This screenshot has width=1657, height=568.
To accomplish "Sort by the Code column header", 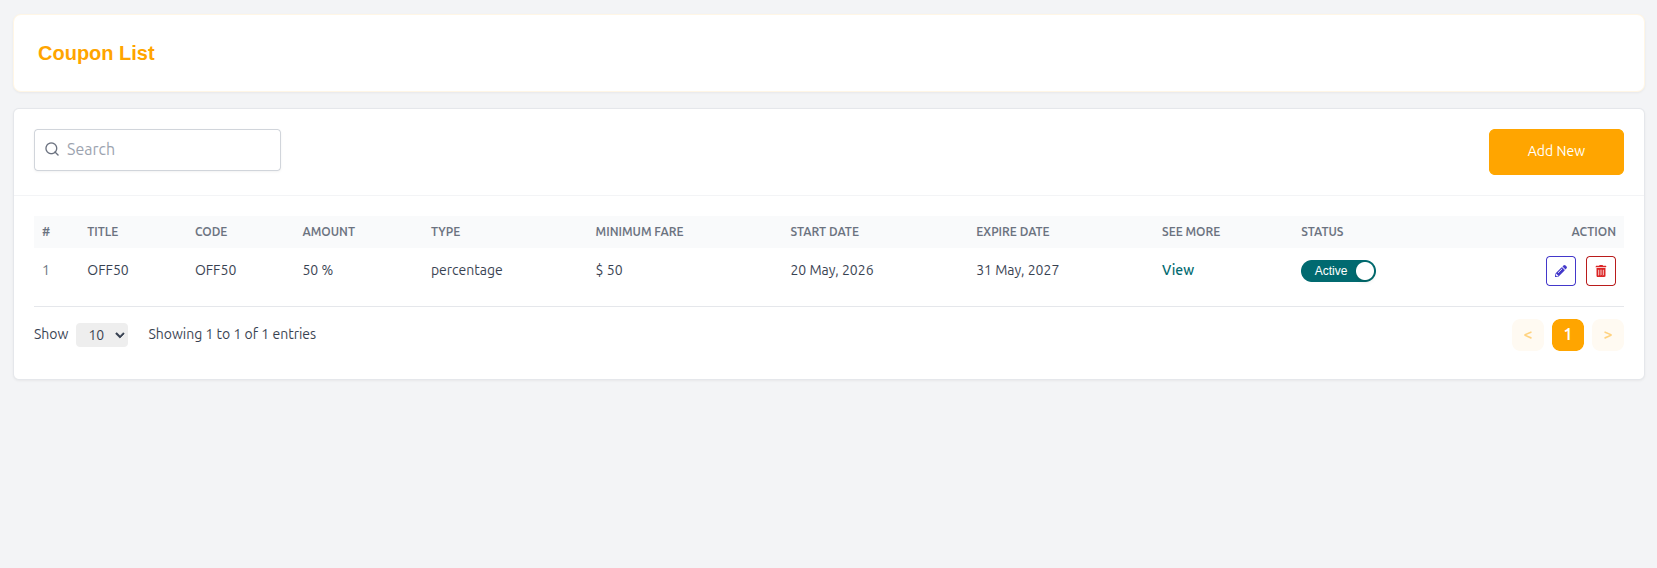I will (x=211, y=232).
